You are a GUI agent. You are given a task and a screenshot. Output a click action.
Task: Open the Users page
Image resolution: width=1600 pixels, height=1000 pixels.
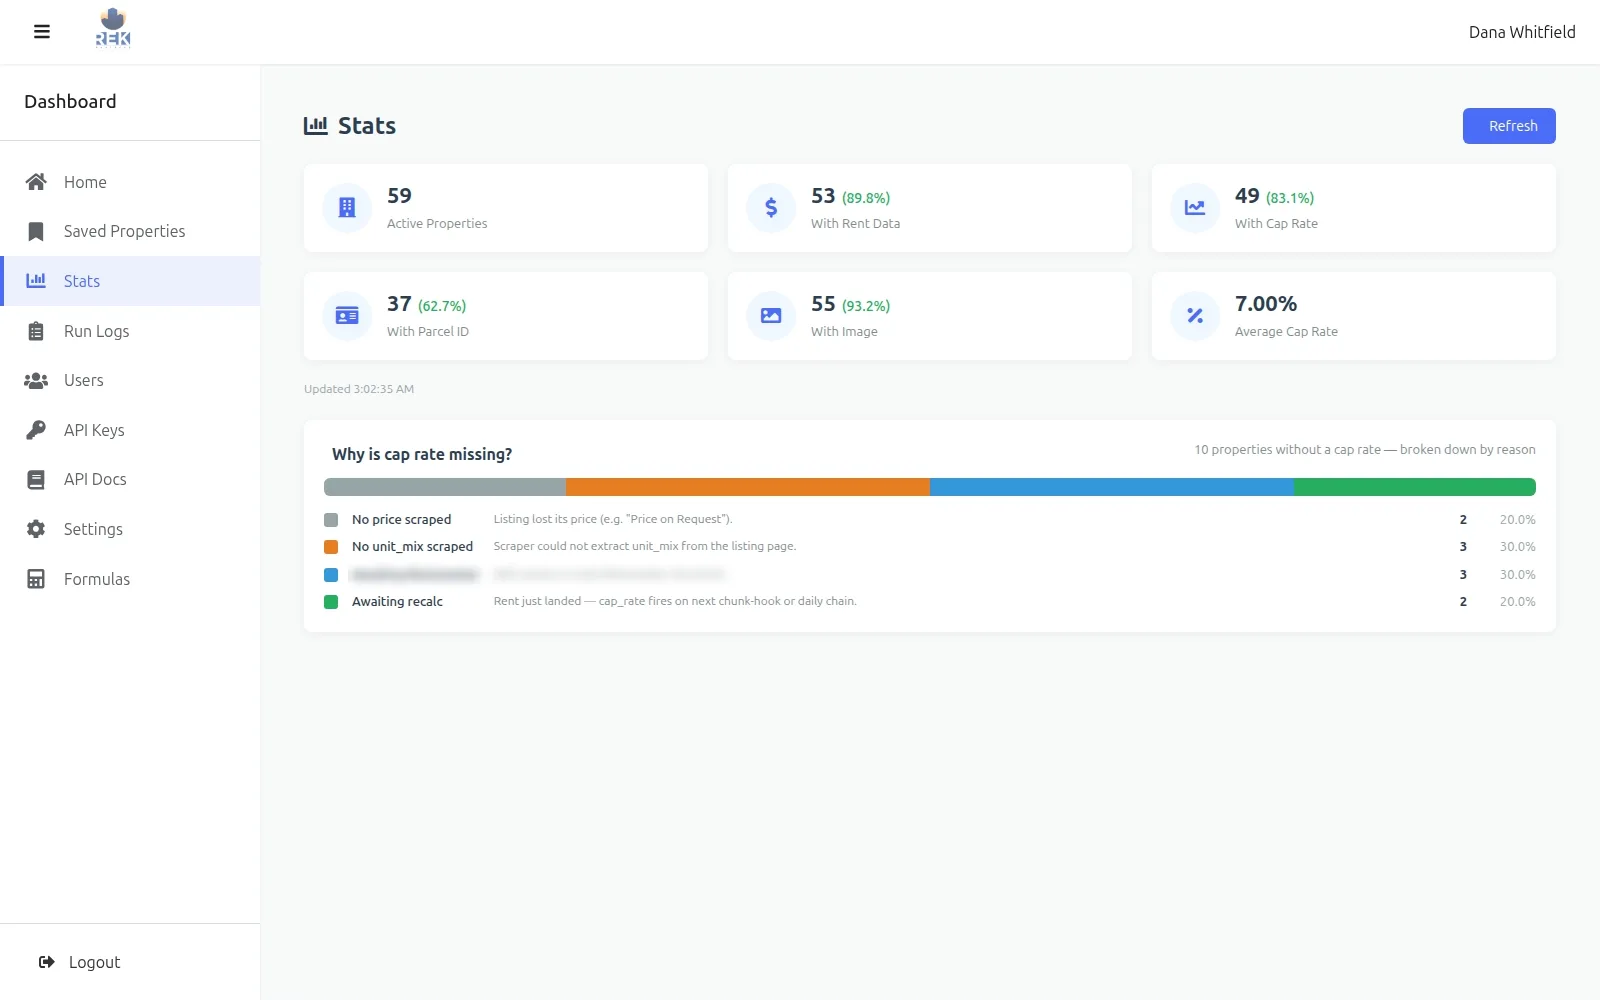pyautogui.click(x=130, y=381)
